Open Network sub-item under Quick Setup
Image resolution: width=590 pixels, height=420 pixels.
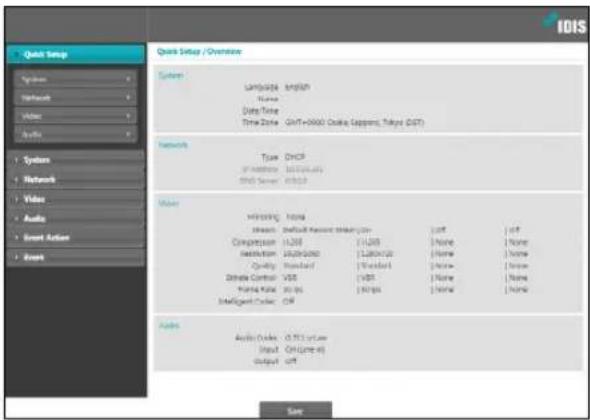(75, 98)
